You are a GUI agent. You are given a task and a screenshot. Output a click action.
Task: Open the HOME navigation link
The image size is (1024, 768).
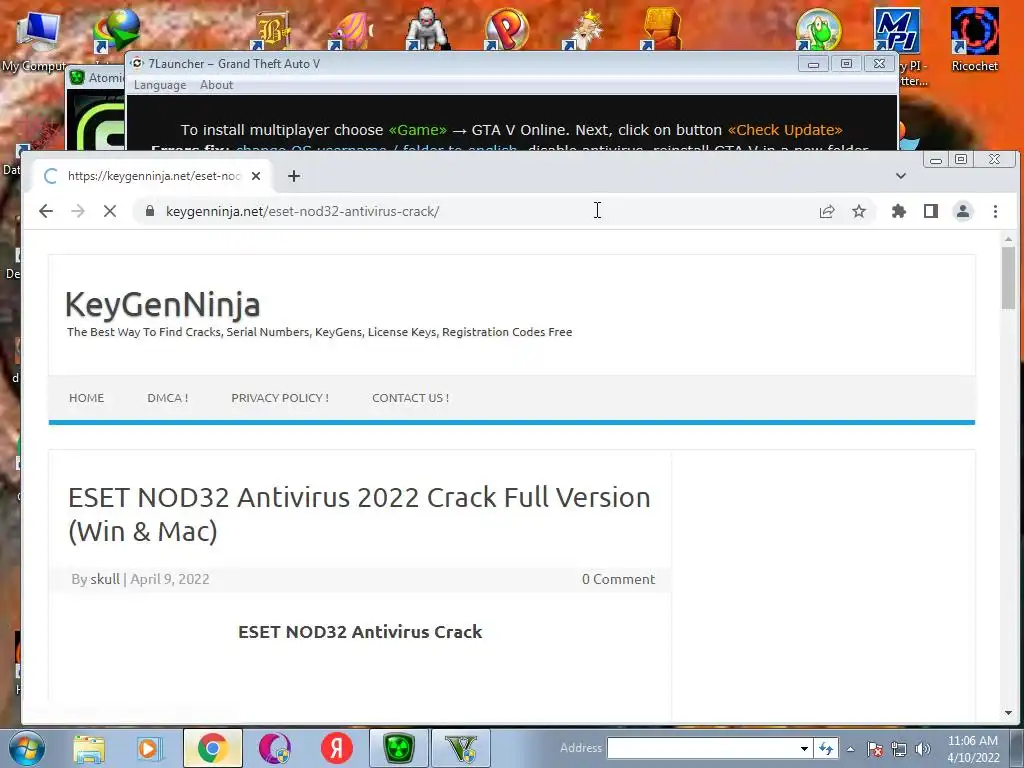point(86,398)
